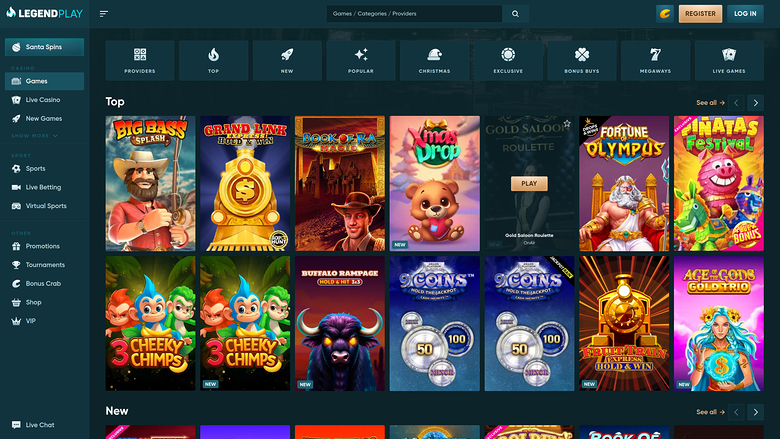
Task: Toggle the sidebar collapse menu icon
Action: (103, 14)
